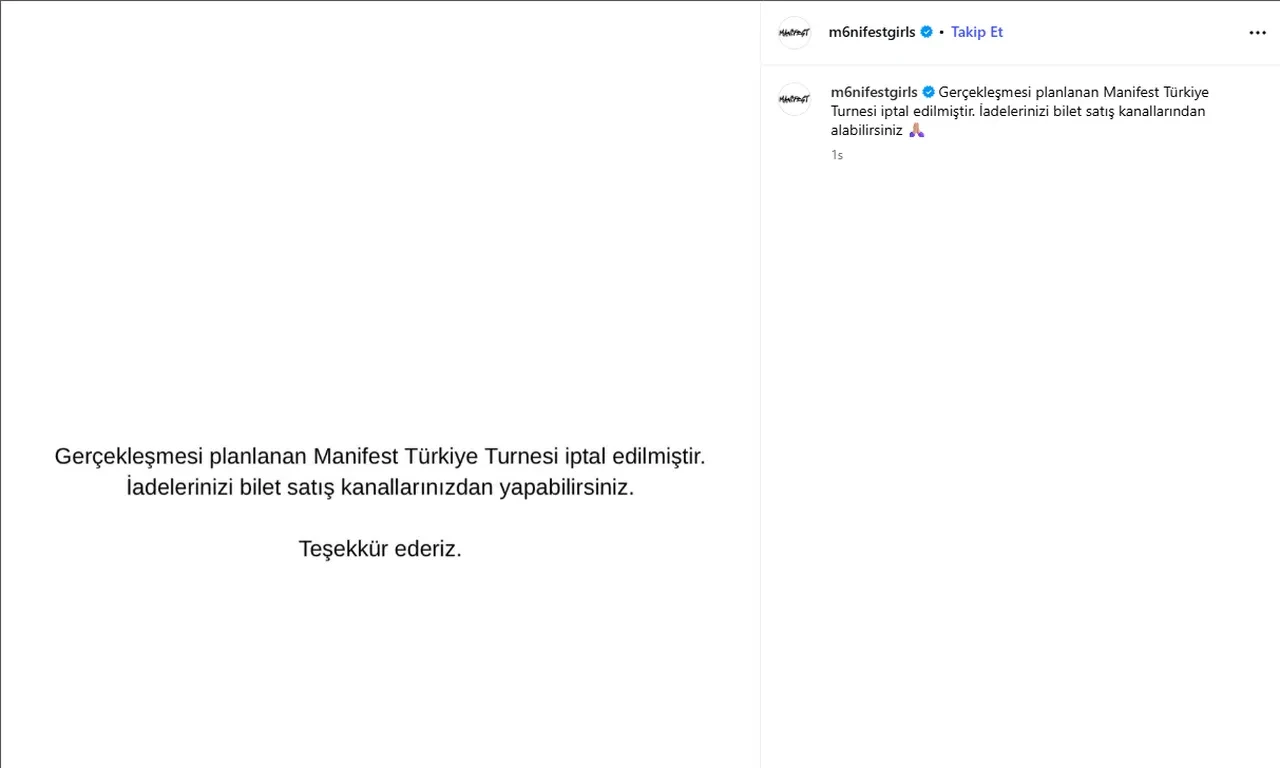Click 'İadelerinizi bilet satış' line in the image

(380, 488)
